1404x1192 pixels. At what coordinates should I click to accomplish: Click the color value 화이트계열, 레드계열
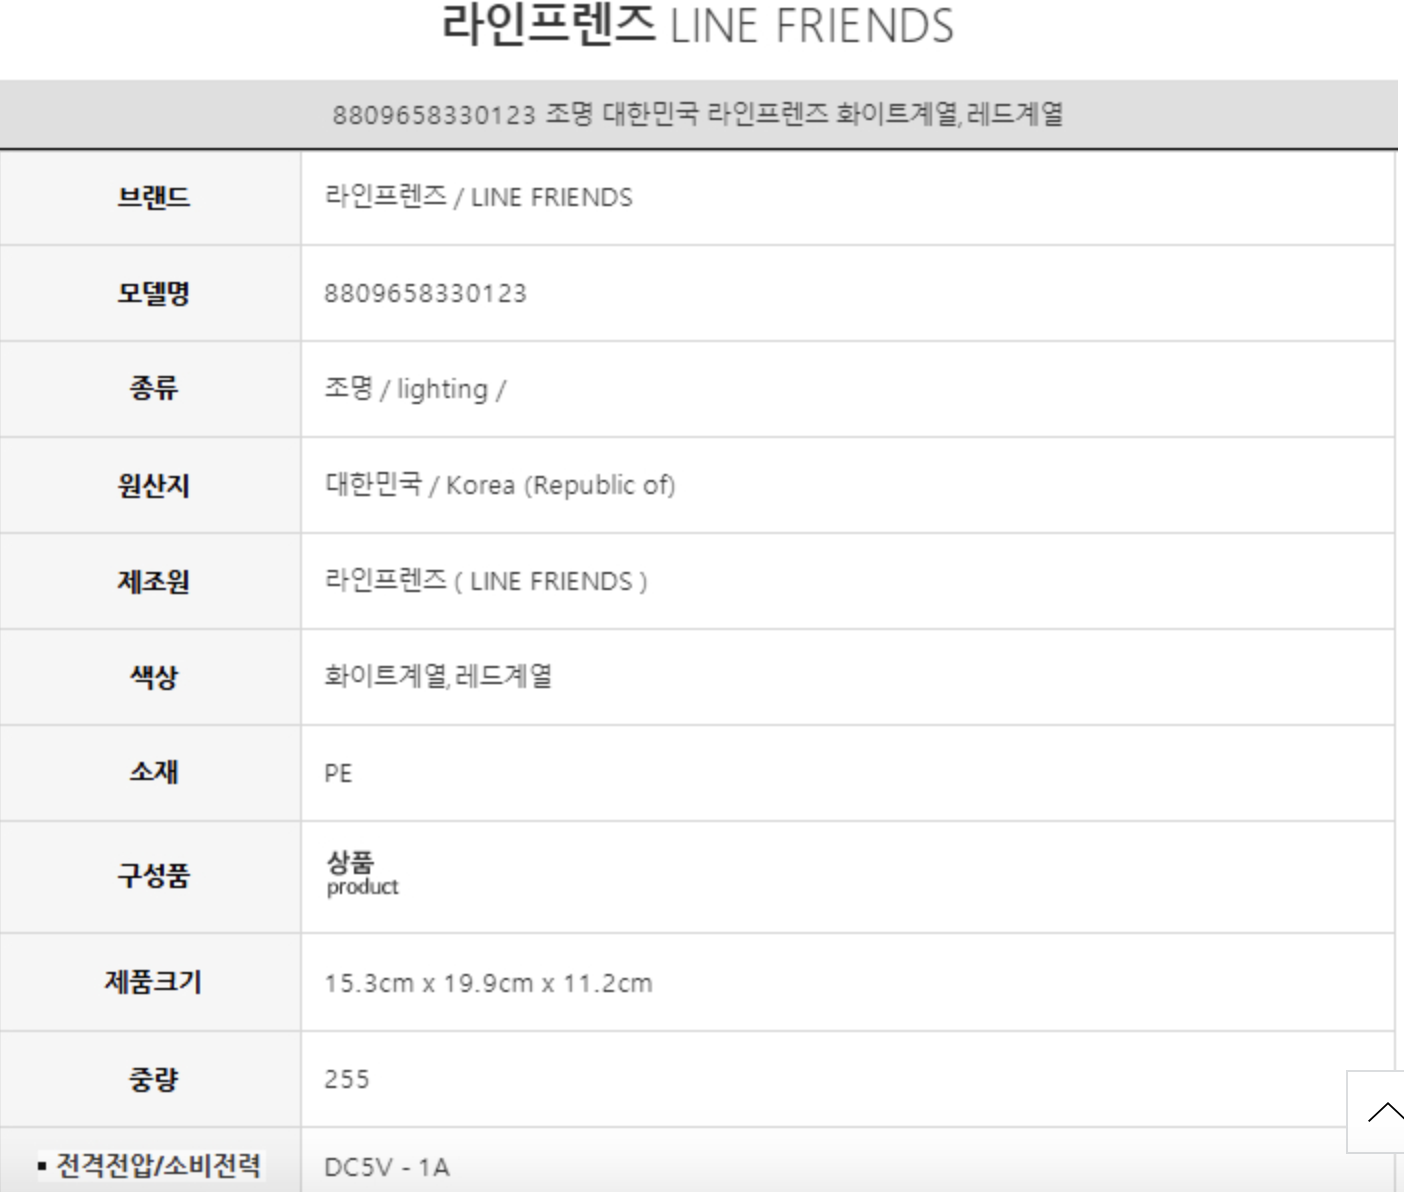(x=438, y=677)
